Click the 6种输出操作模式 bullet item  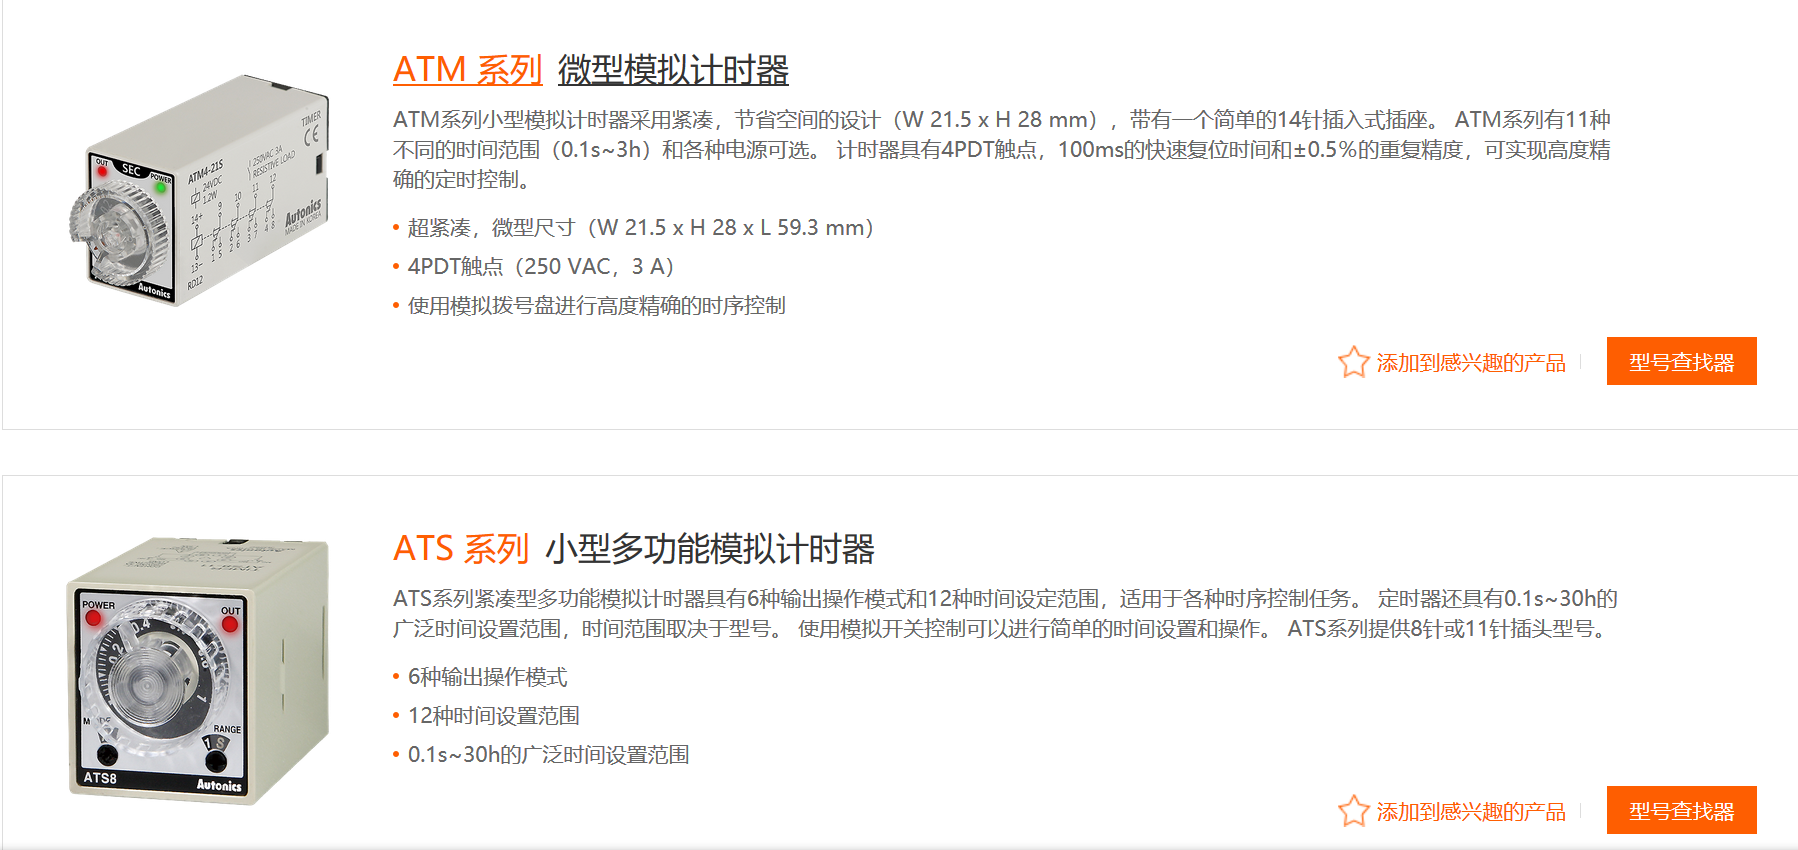487,678
